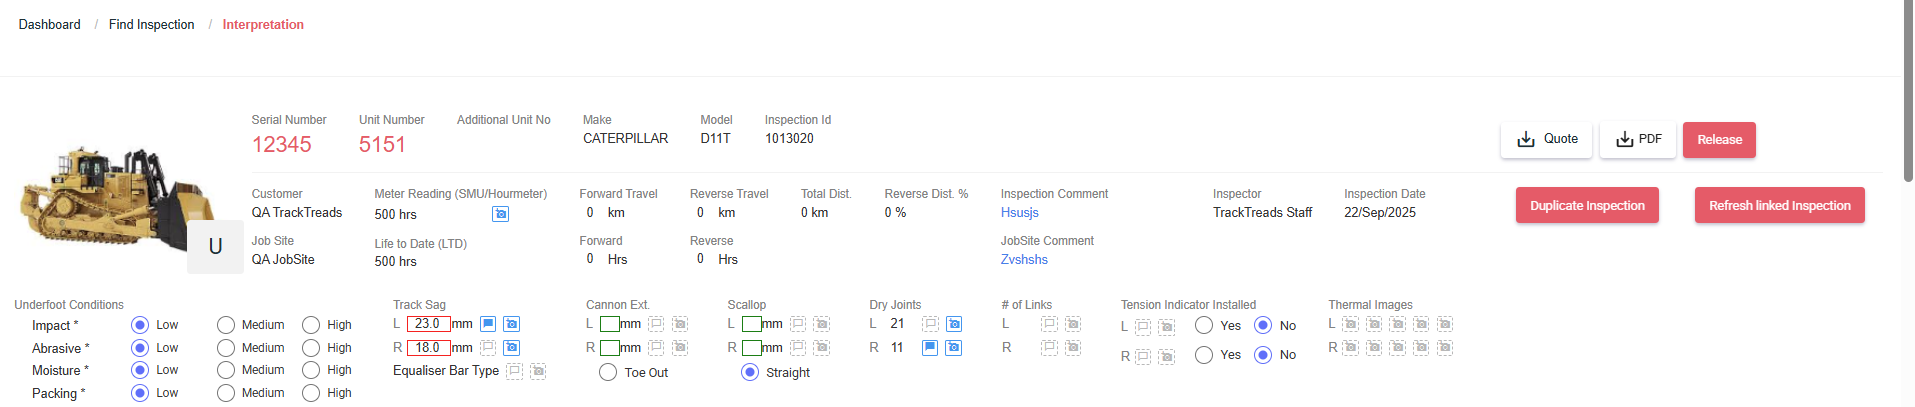Go to Dashboard breadcrumb
The height and width of the screenshot is (407, 1915).
tap(49, 24)
